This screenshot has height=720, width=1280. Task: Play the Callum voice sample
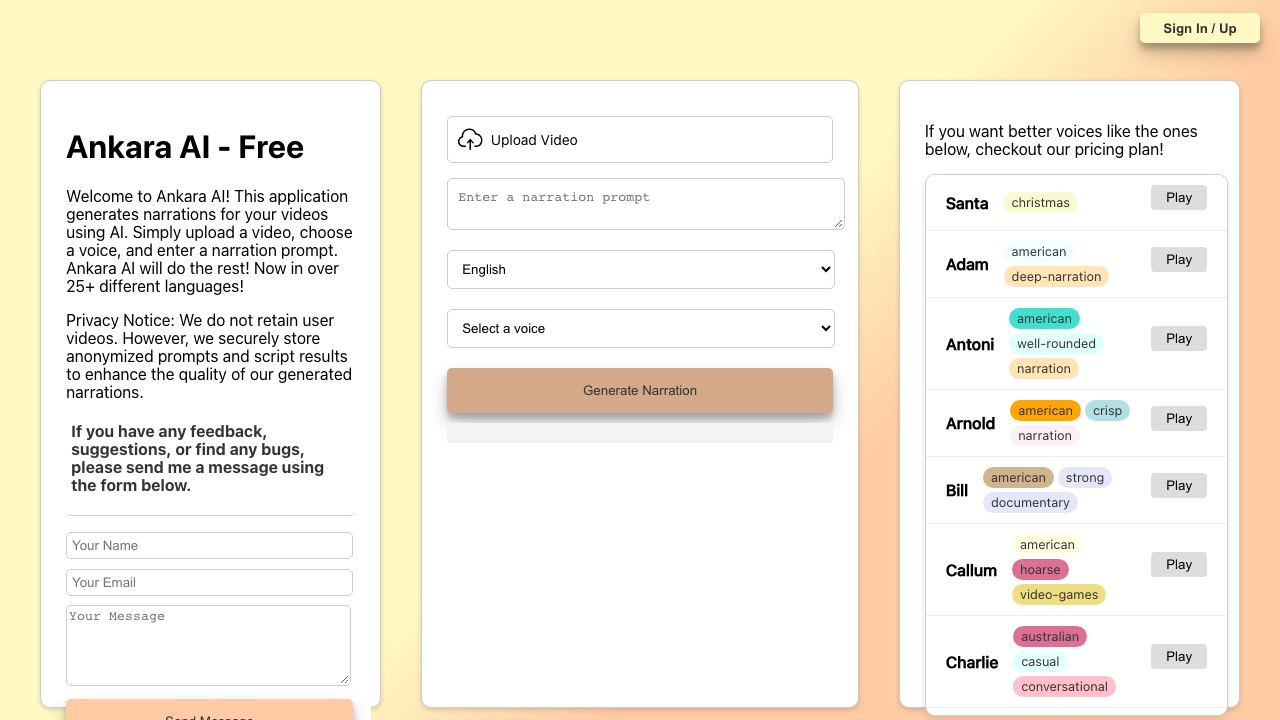coord(1179,564)
